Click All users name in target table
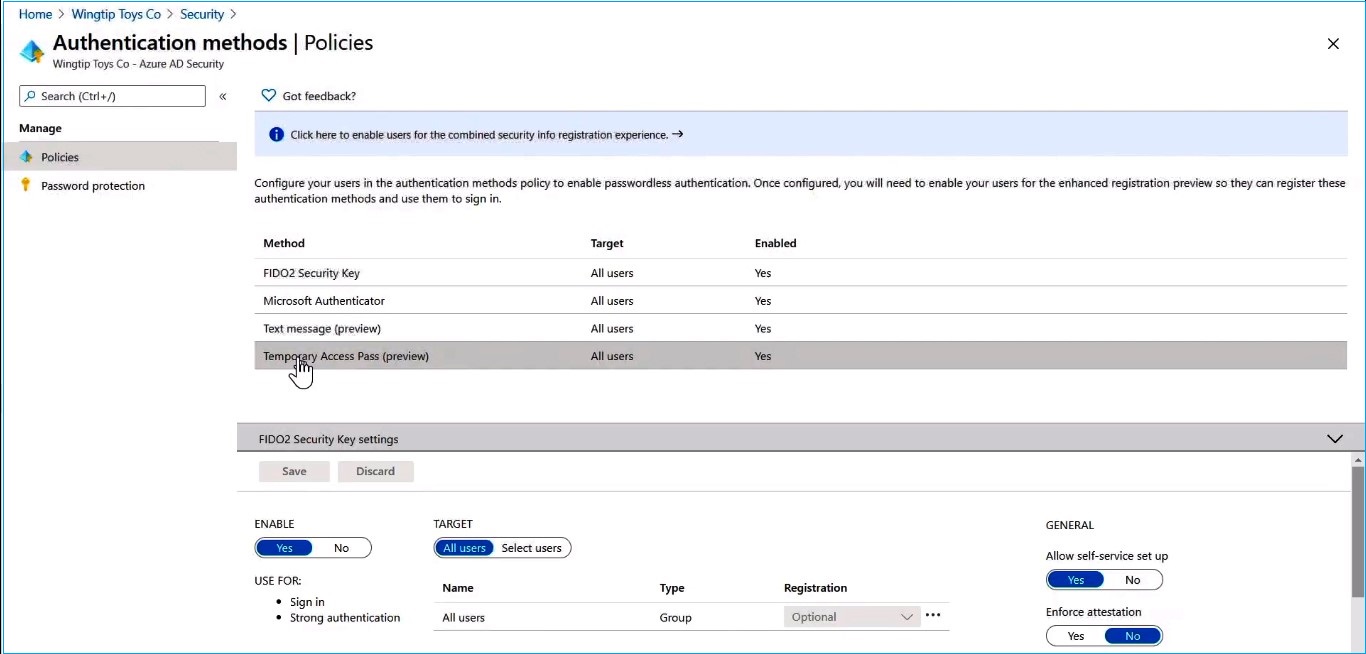This screenshot has height=654, width=1366. pos(464,618)
